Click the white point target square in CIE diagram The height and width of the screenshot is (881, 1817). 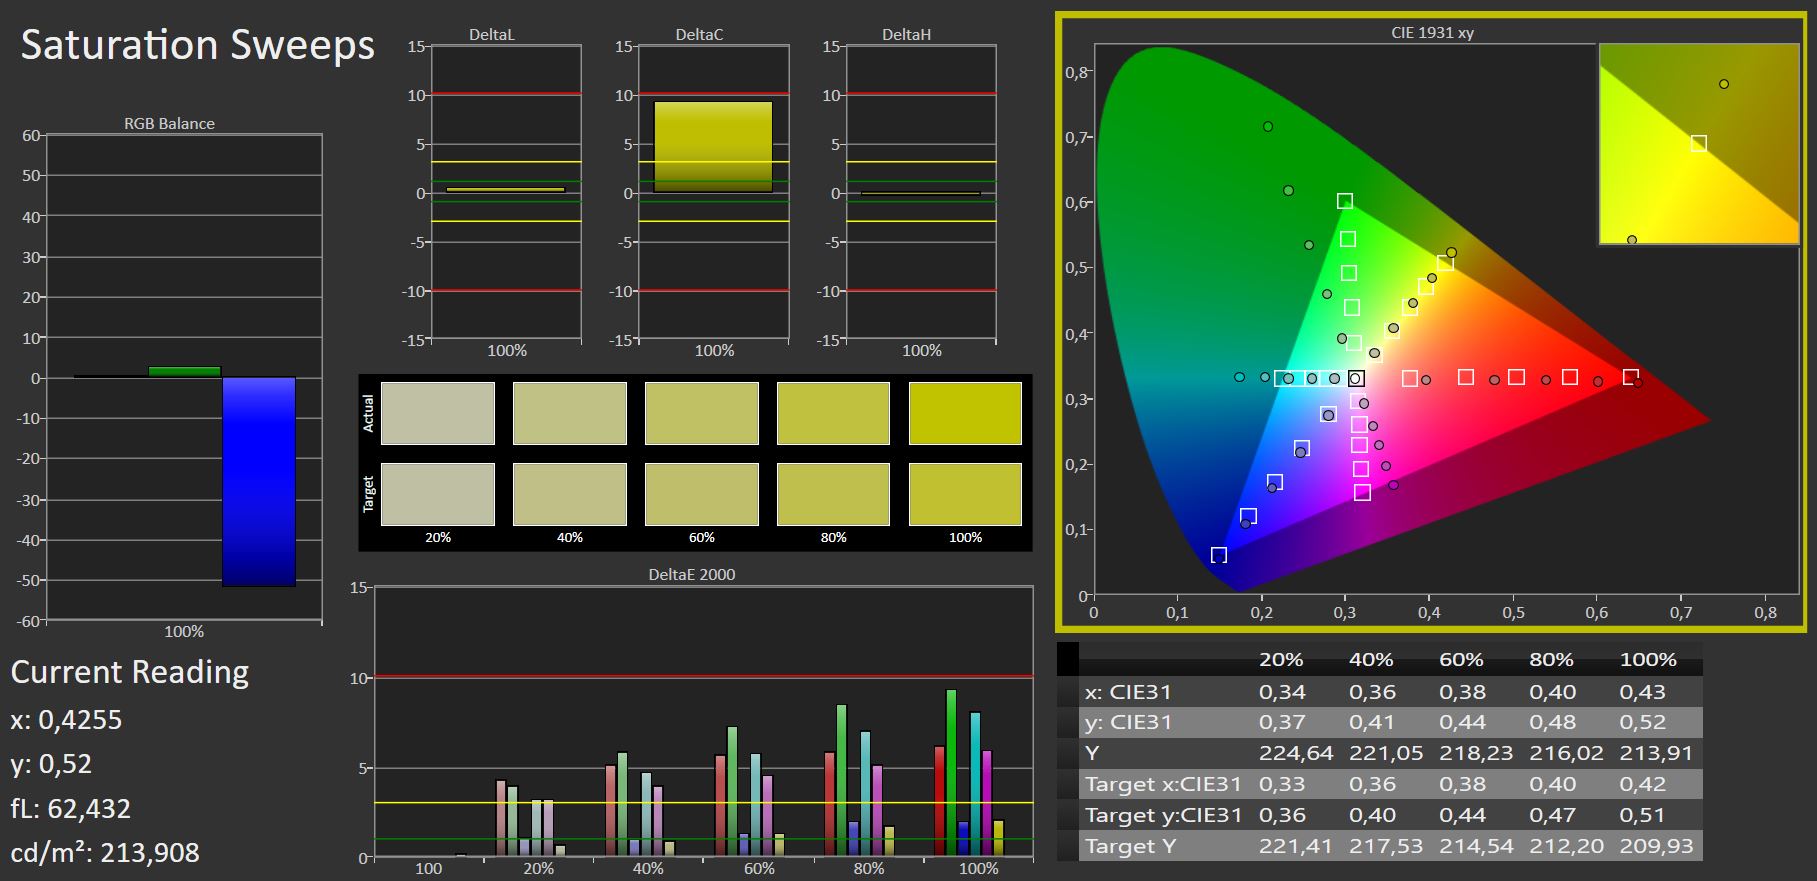click(1355, 378)
